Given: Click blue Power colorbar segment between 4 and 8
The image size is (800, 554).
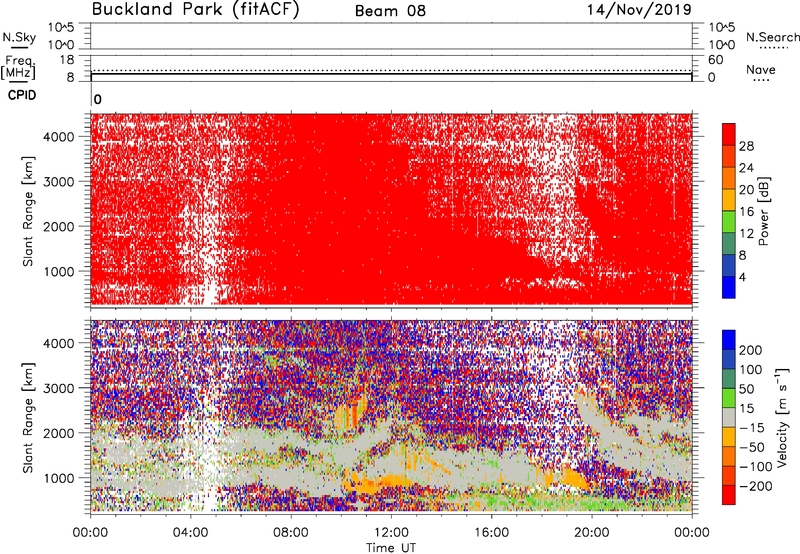Looking at the screenshot, I should click(x=729, y=266).
